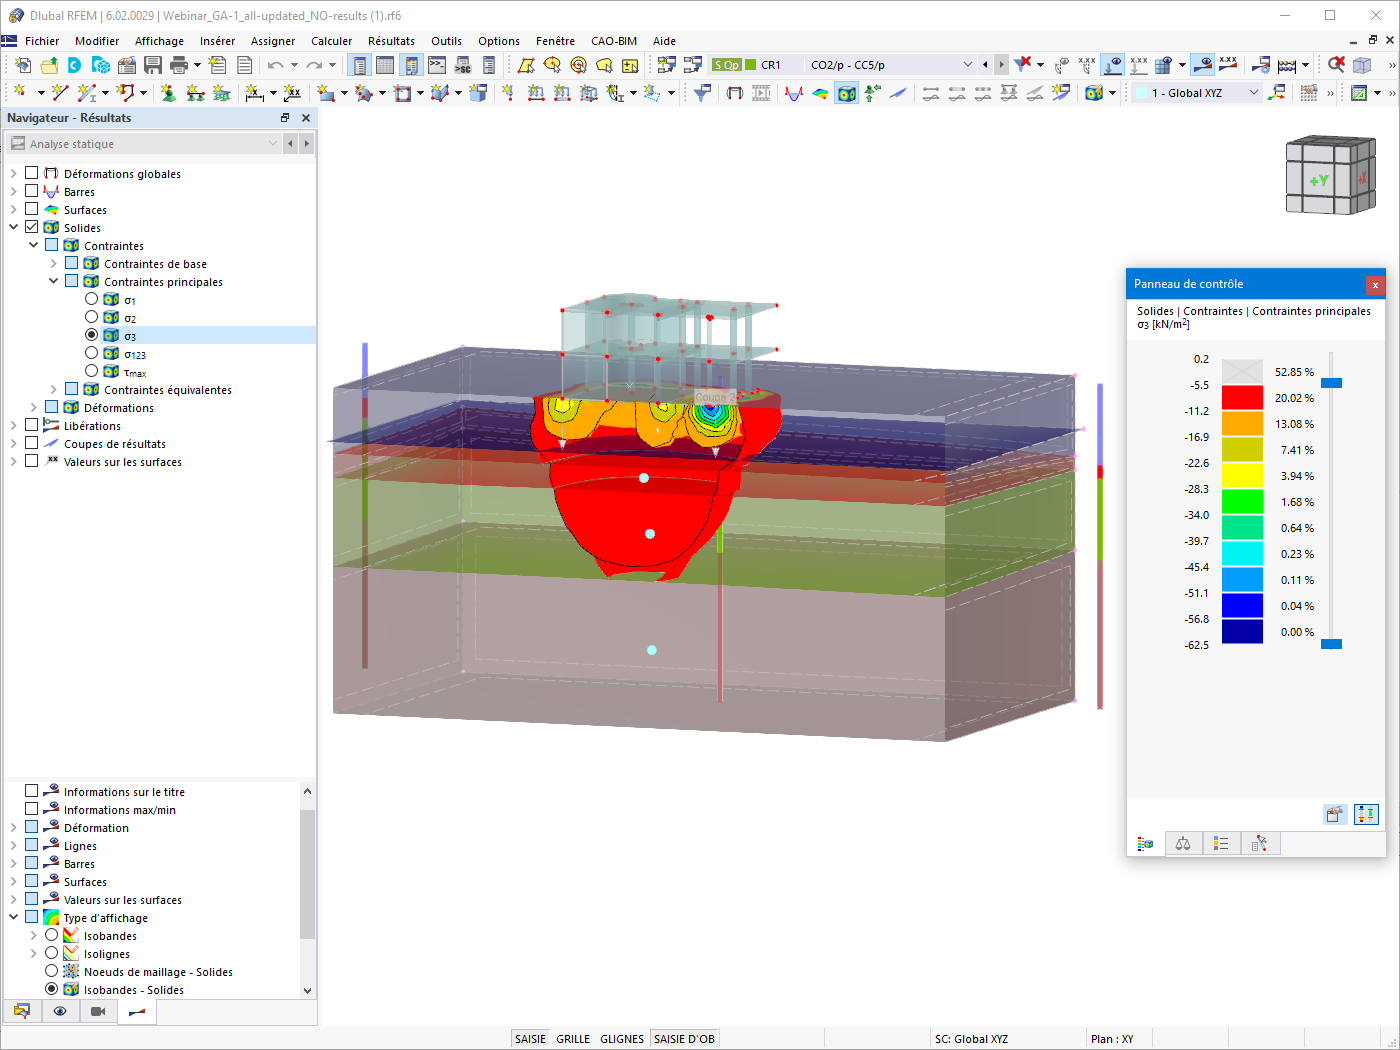This screenshot has height=1050, width=1400.
Task: Click the navigator lower pane scrollbar down arrow
Action: coord(307,990)
